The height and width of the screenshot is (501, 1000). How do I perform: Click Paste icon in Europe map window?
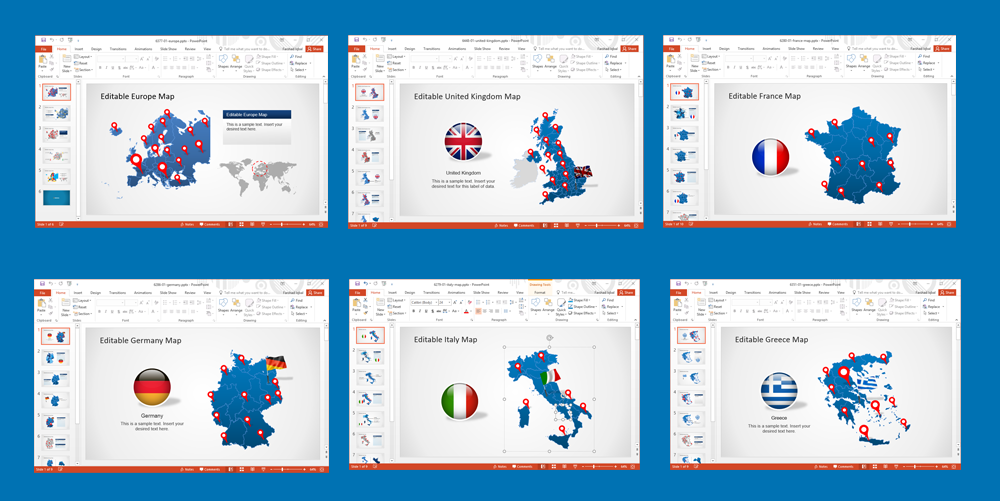(43, 58)
